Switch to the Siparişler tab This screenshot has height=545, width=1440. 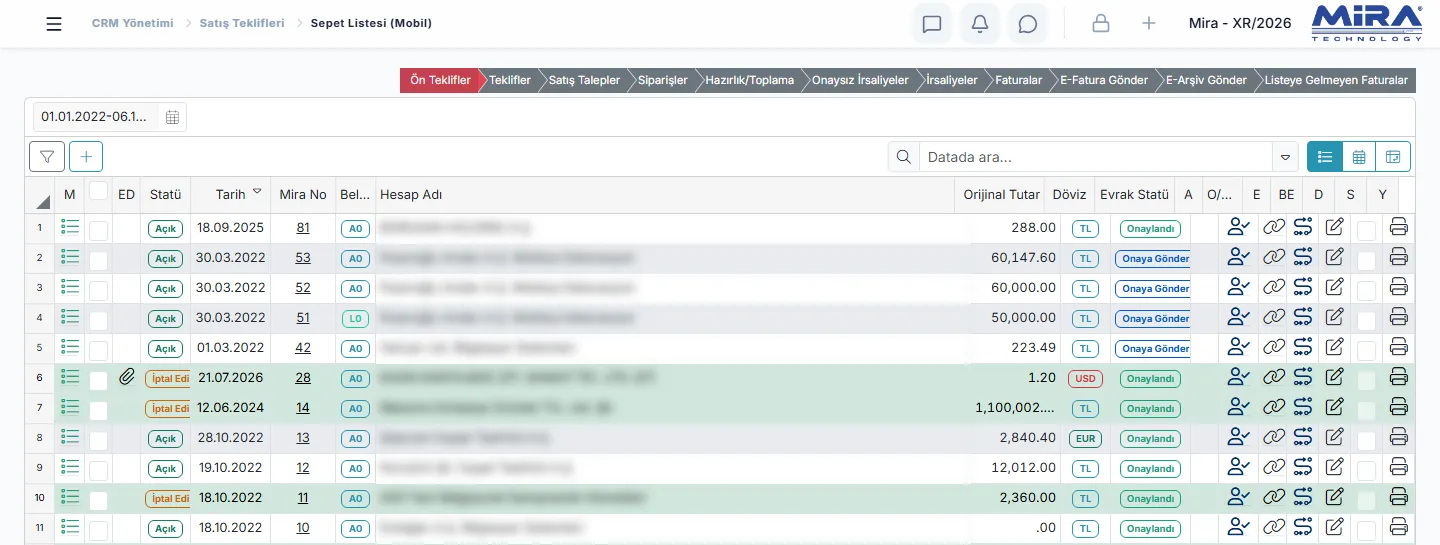pos(662,80)
